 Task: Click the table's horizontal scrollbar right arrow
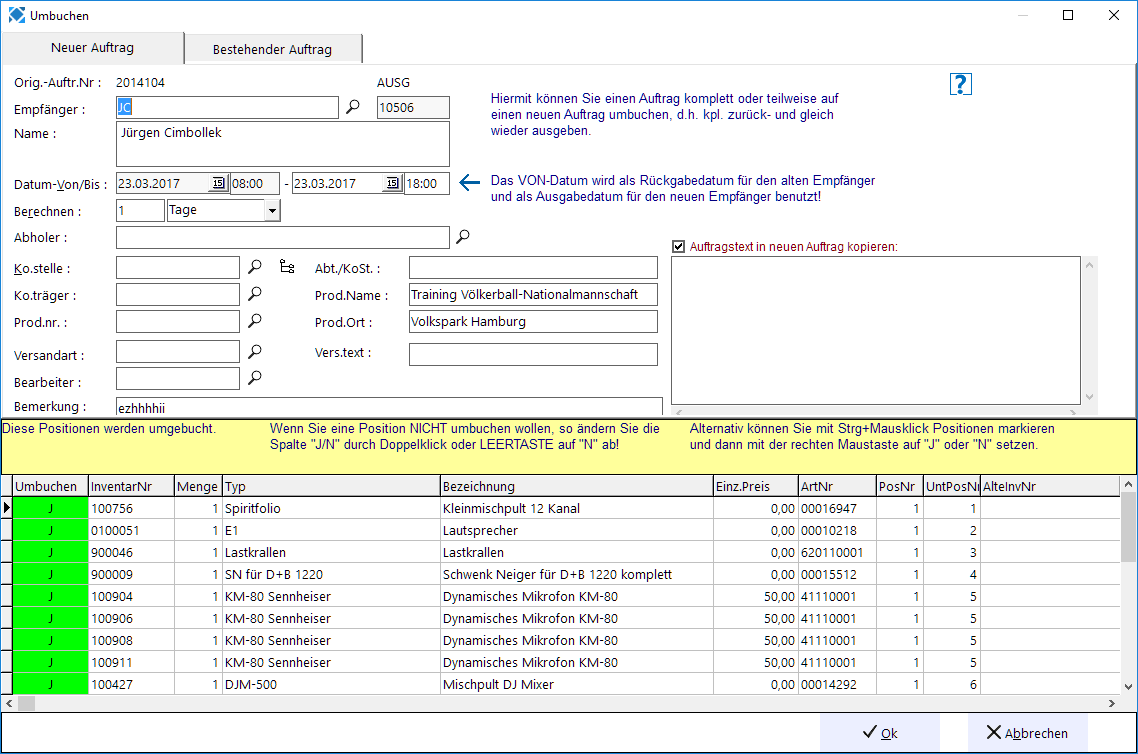[x=1112, y=703]
